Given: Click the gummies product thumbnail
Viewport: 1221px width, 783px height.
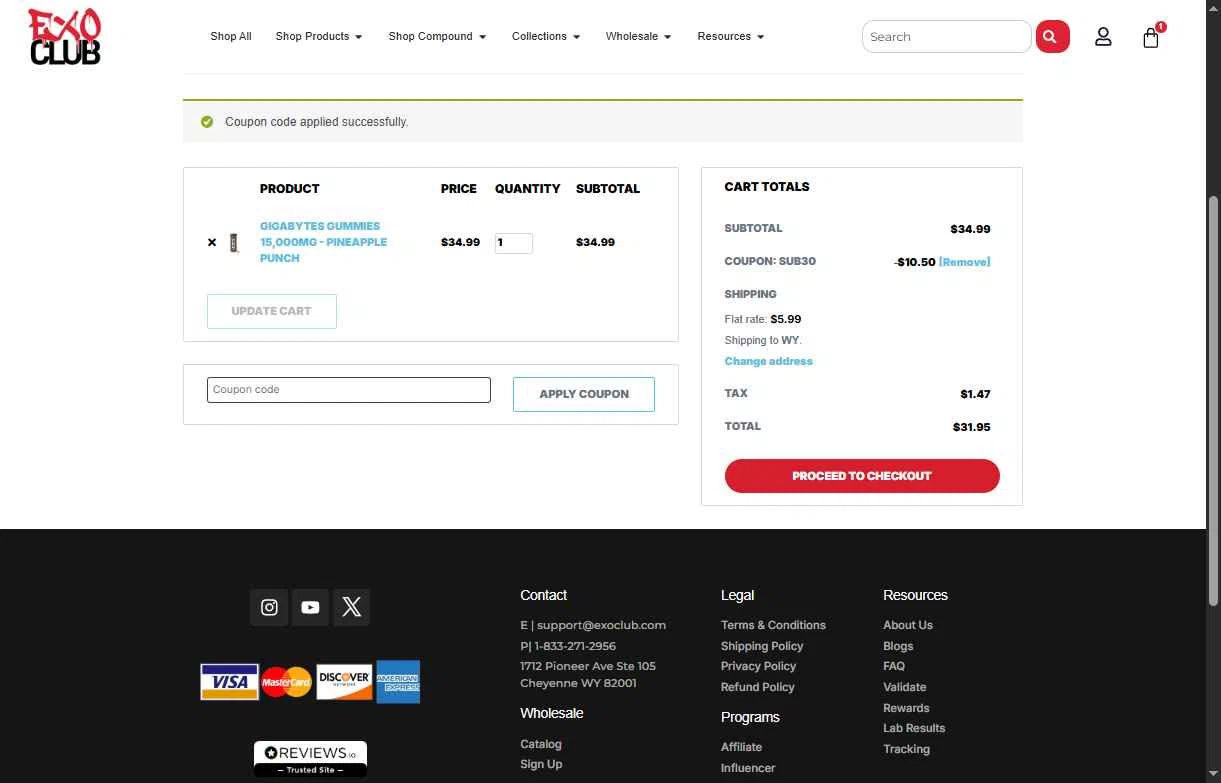Looking at the screenshot, I should [234, 243].
